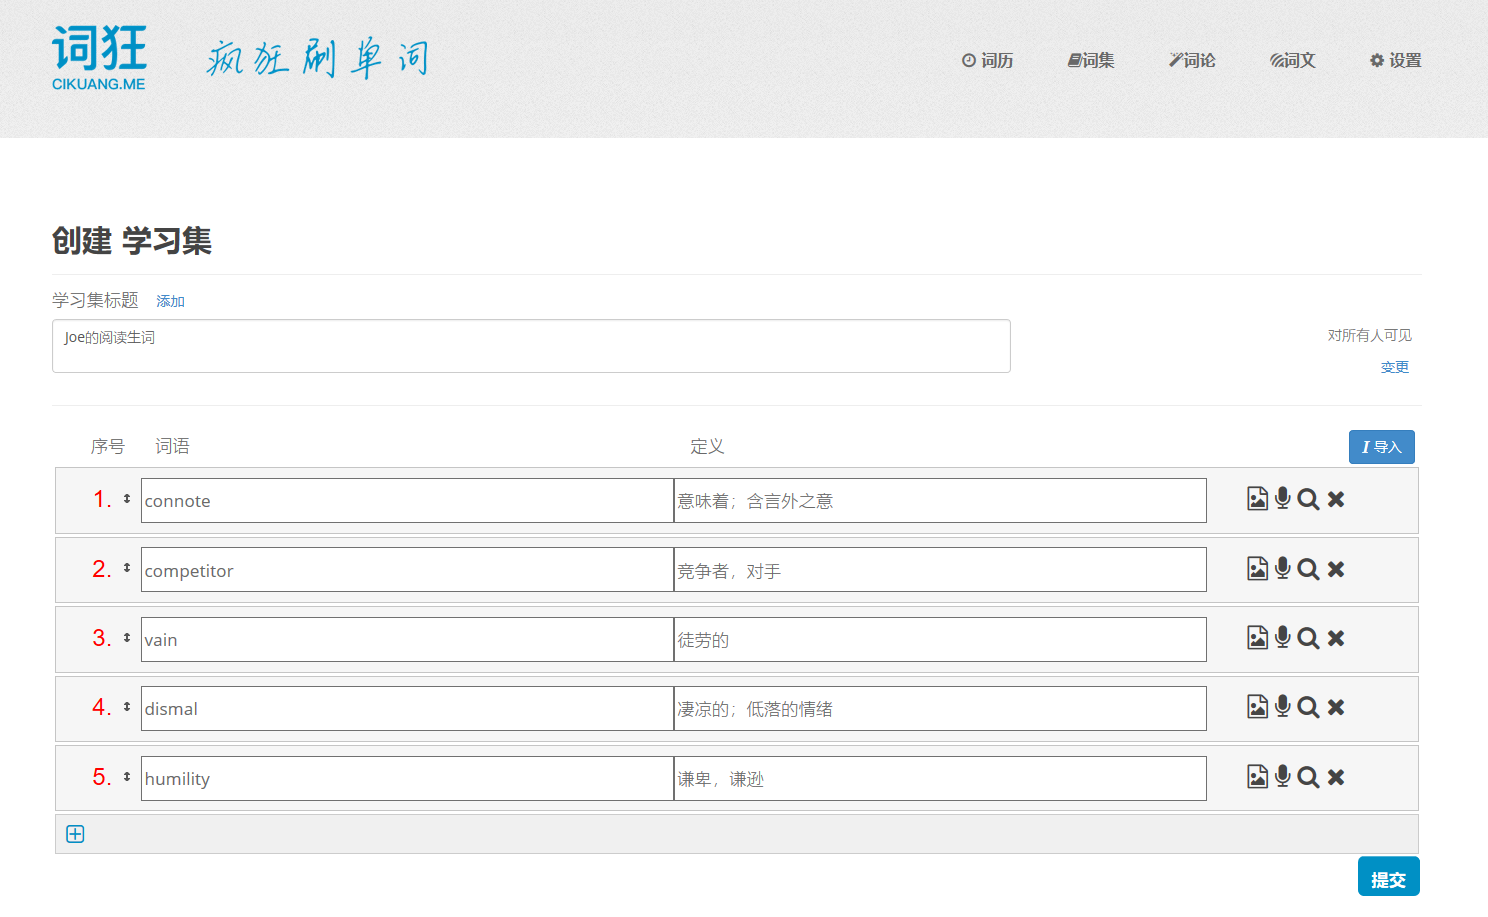Click the reorder handle on row 1
The height and width of the screenshot is (917, 1488).
[127, 499]
